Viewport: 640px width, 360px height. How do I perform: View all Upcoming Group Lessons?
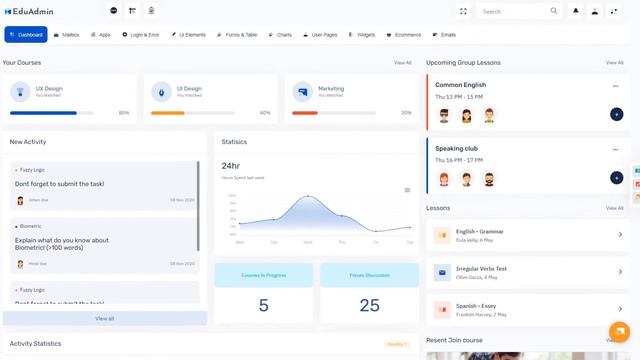click(x=614, y=62)
